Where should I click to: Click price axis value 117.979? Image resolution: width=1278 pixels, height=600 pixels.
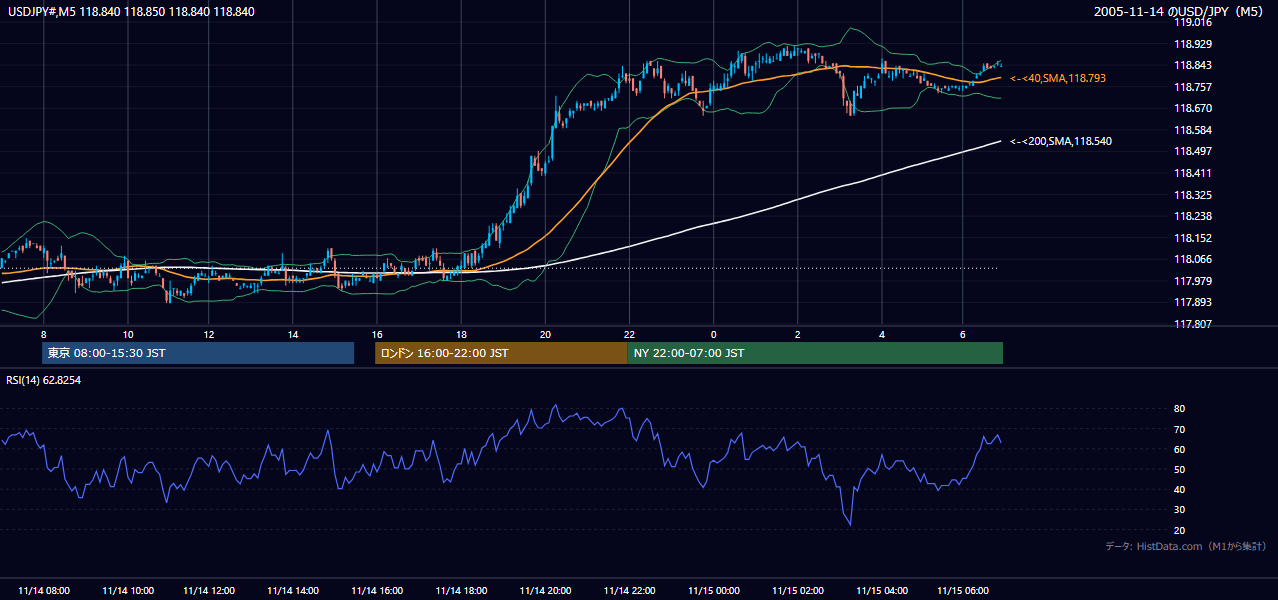[x=1193, y=281]
